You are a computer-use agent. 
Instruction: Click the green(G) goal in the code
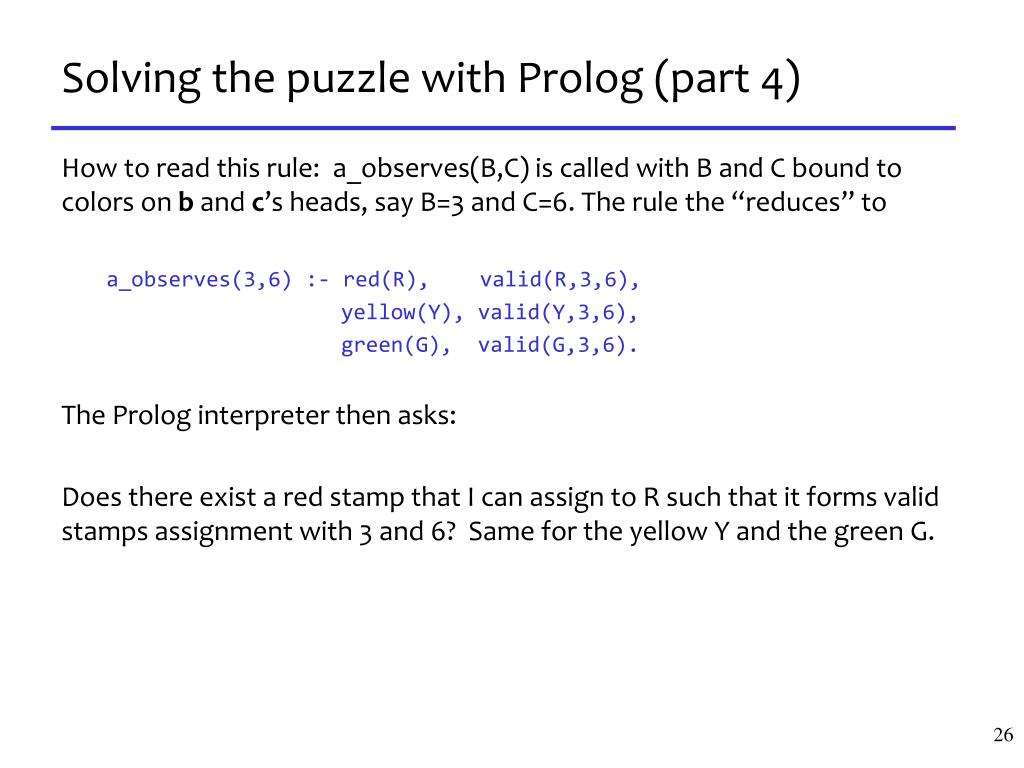coord(390,345)
